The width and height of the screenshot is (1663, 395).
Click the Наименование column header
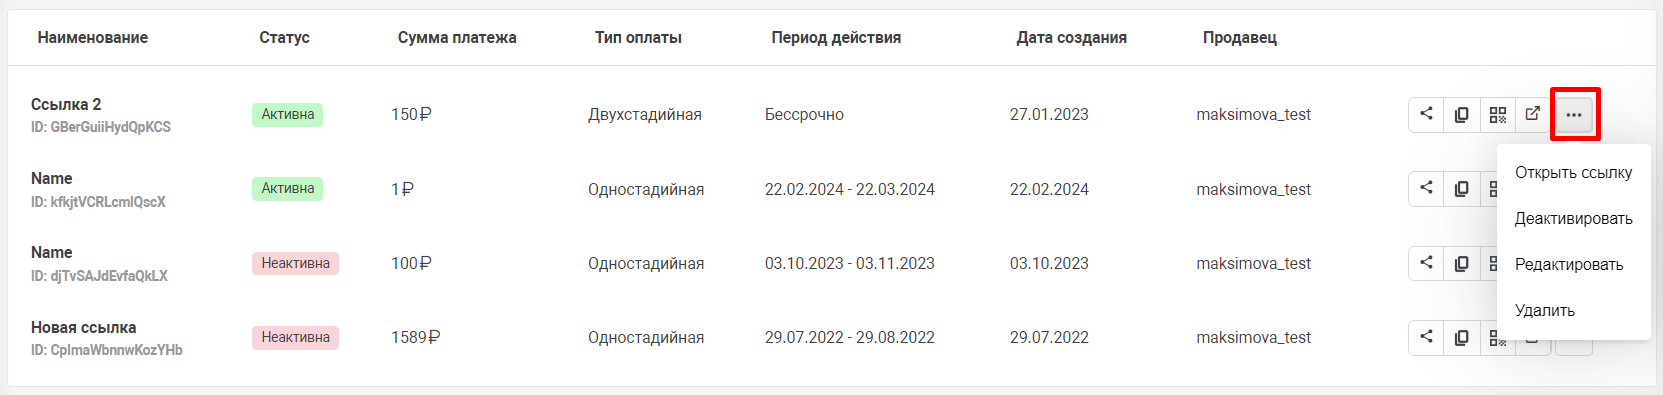(x=93, y=37)
